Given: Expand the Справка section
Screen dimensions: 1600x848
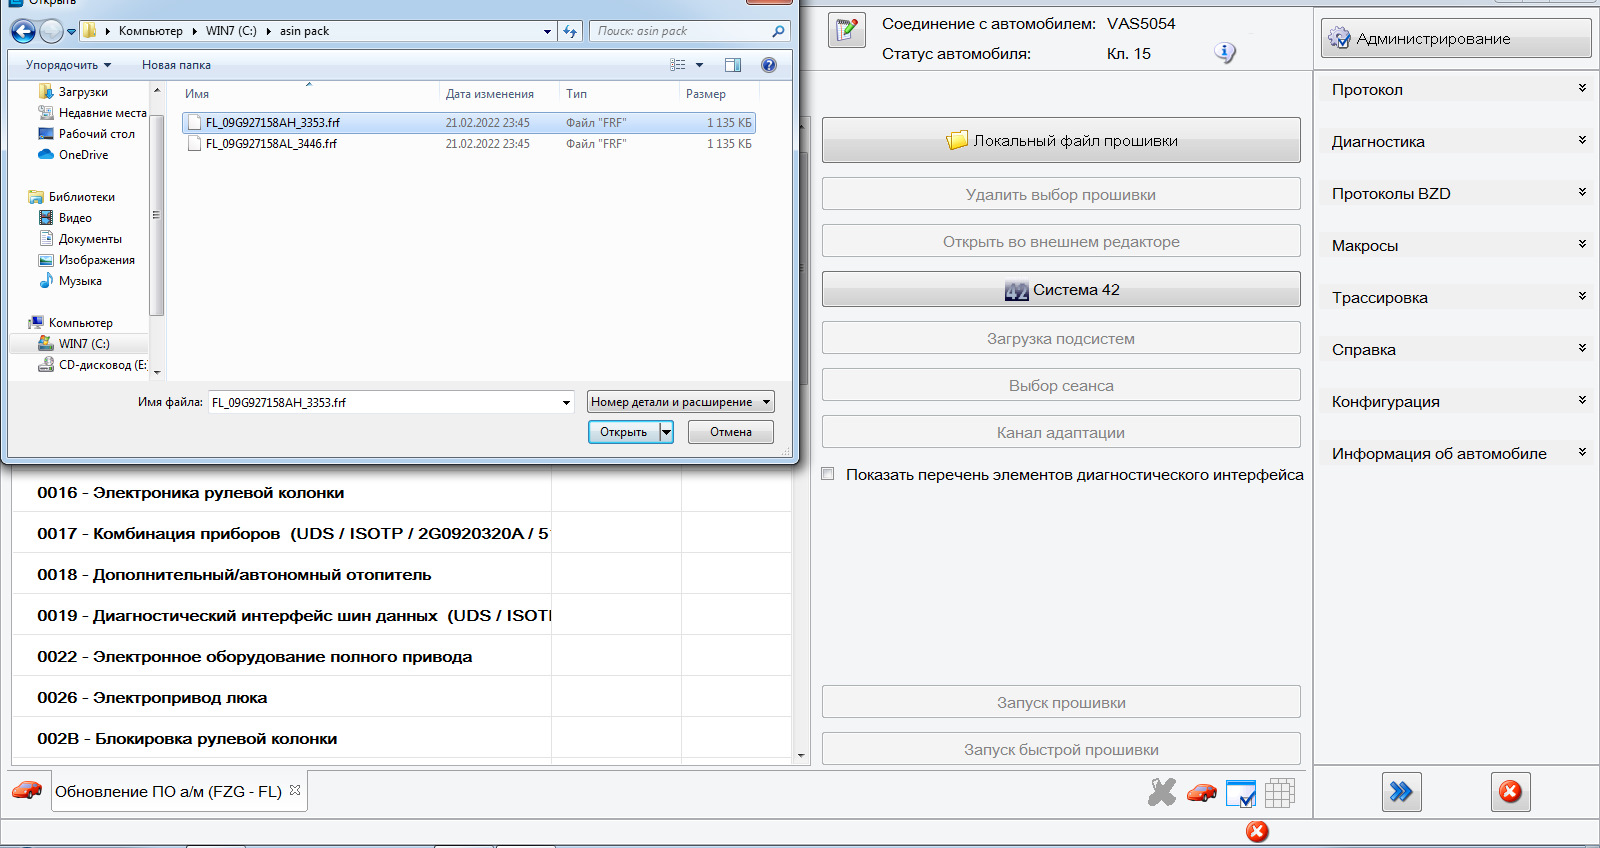Looking at the screenshot, I should [x=1455, y=349].
